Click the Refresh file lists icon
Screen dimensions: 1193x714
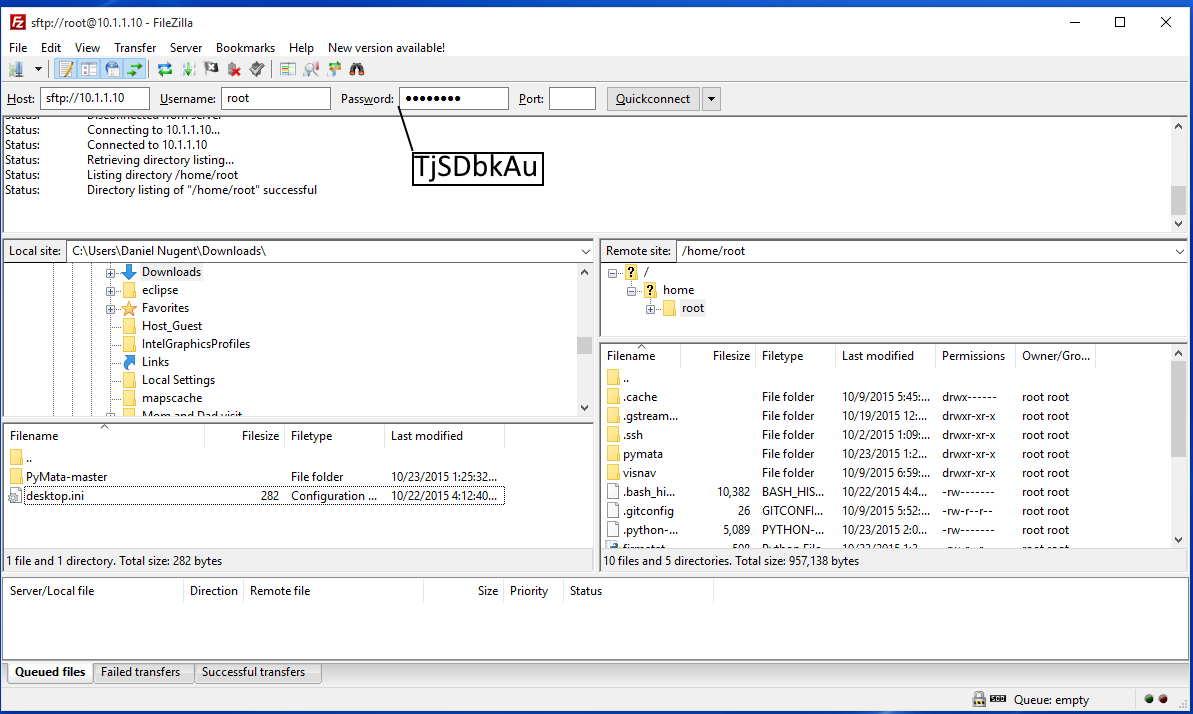[x=165, y=69]
